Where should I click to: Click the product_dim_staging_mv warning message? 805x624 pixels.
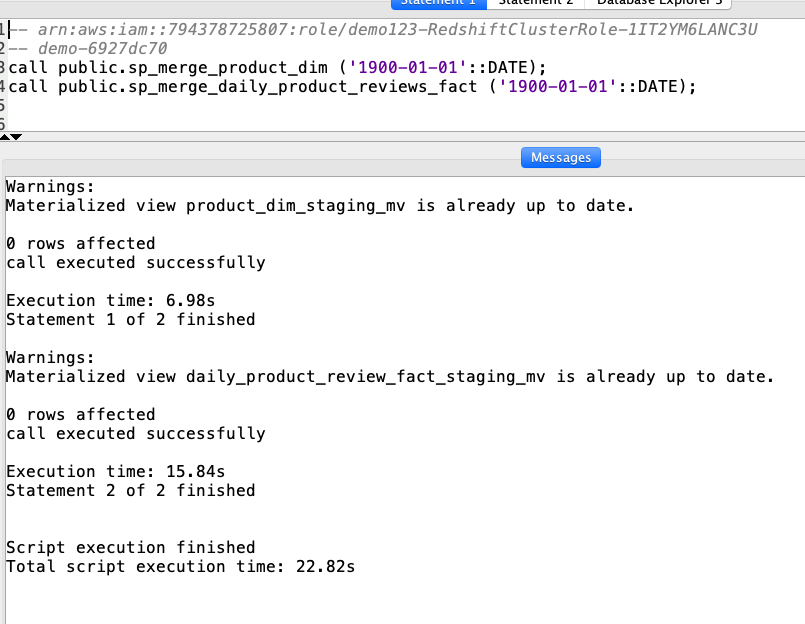pos(319,206)
